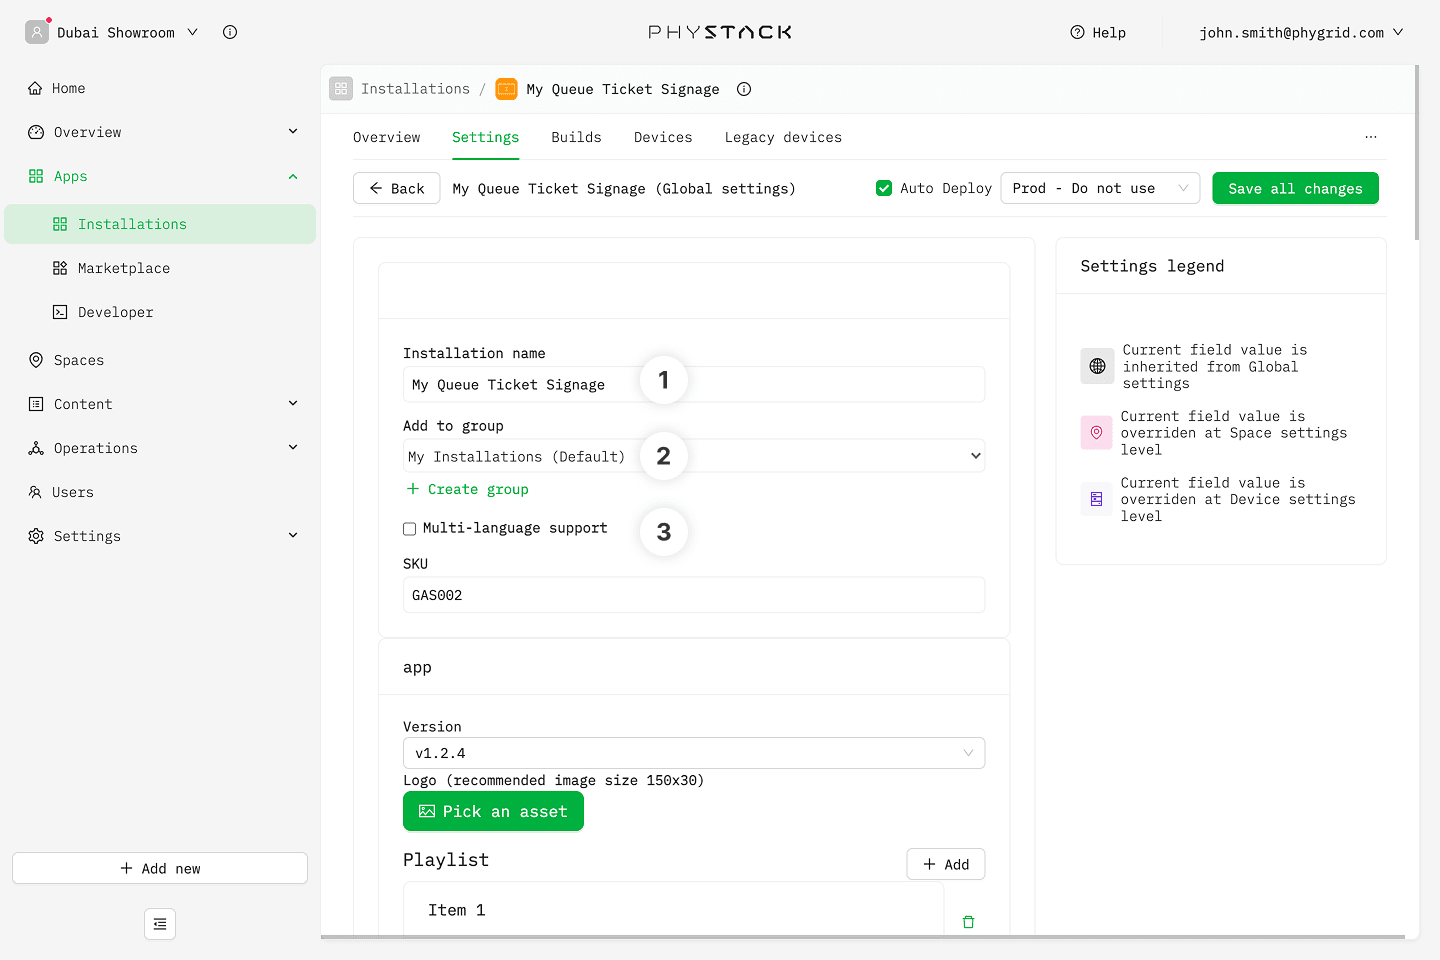Click the sidebar collapse icon at bottom
Screen dimensions: 1440x960
tap(160, 924)
